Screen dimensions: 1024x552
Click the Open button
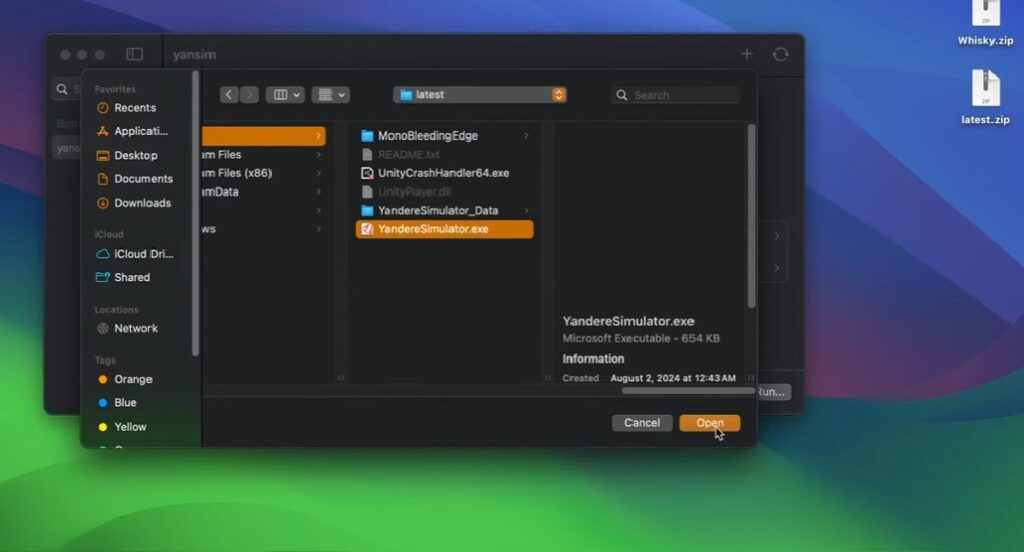tap(709, 423)
